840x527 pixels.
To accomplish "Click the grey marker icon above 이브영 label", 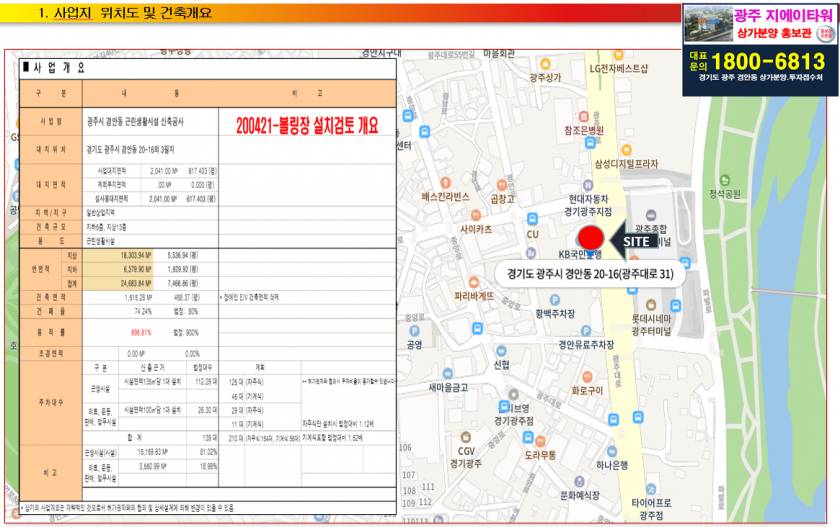I will tap(513, 395).
